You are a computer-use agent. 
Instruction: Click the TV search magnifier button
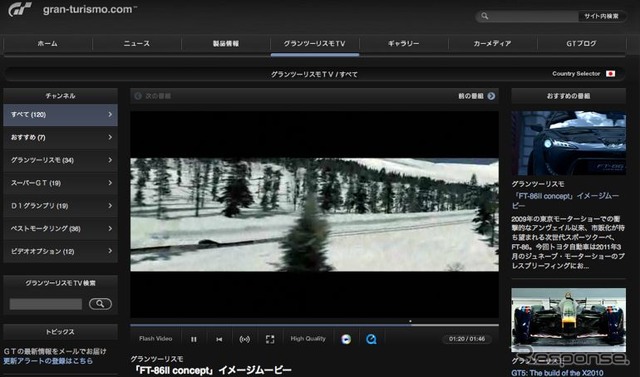click(x=100, y=304)
